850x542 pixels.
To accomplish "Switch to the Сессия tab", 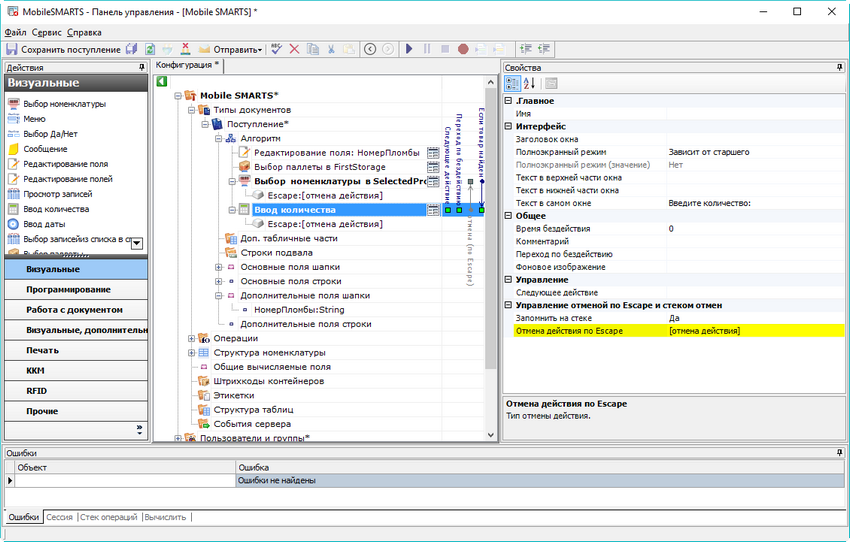I will coord(59,517).
